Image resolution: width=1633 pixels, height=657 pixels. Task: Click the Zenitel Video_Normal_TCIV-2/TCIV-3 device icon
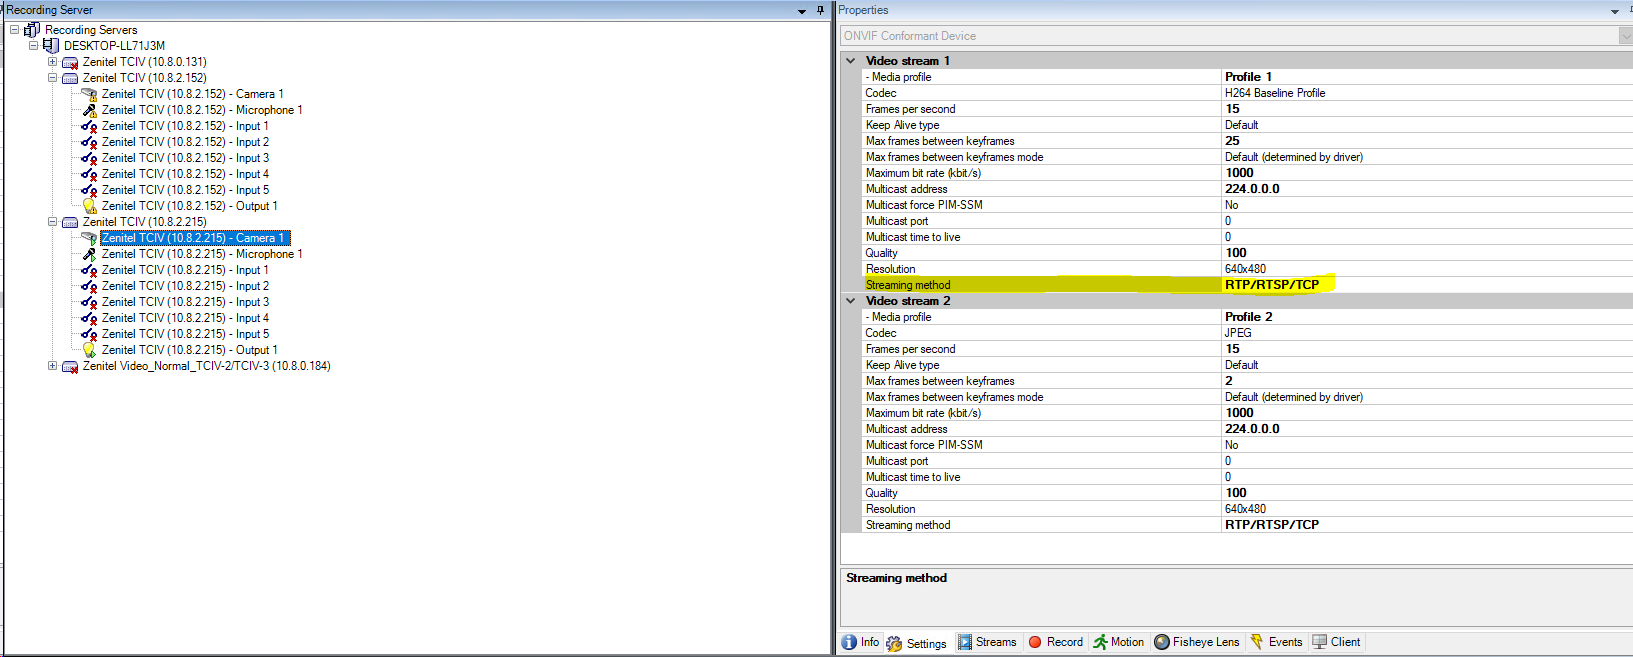pyautogui.click(x=70, y=366)
